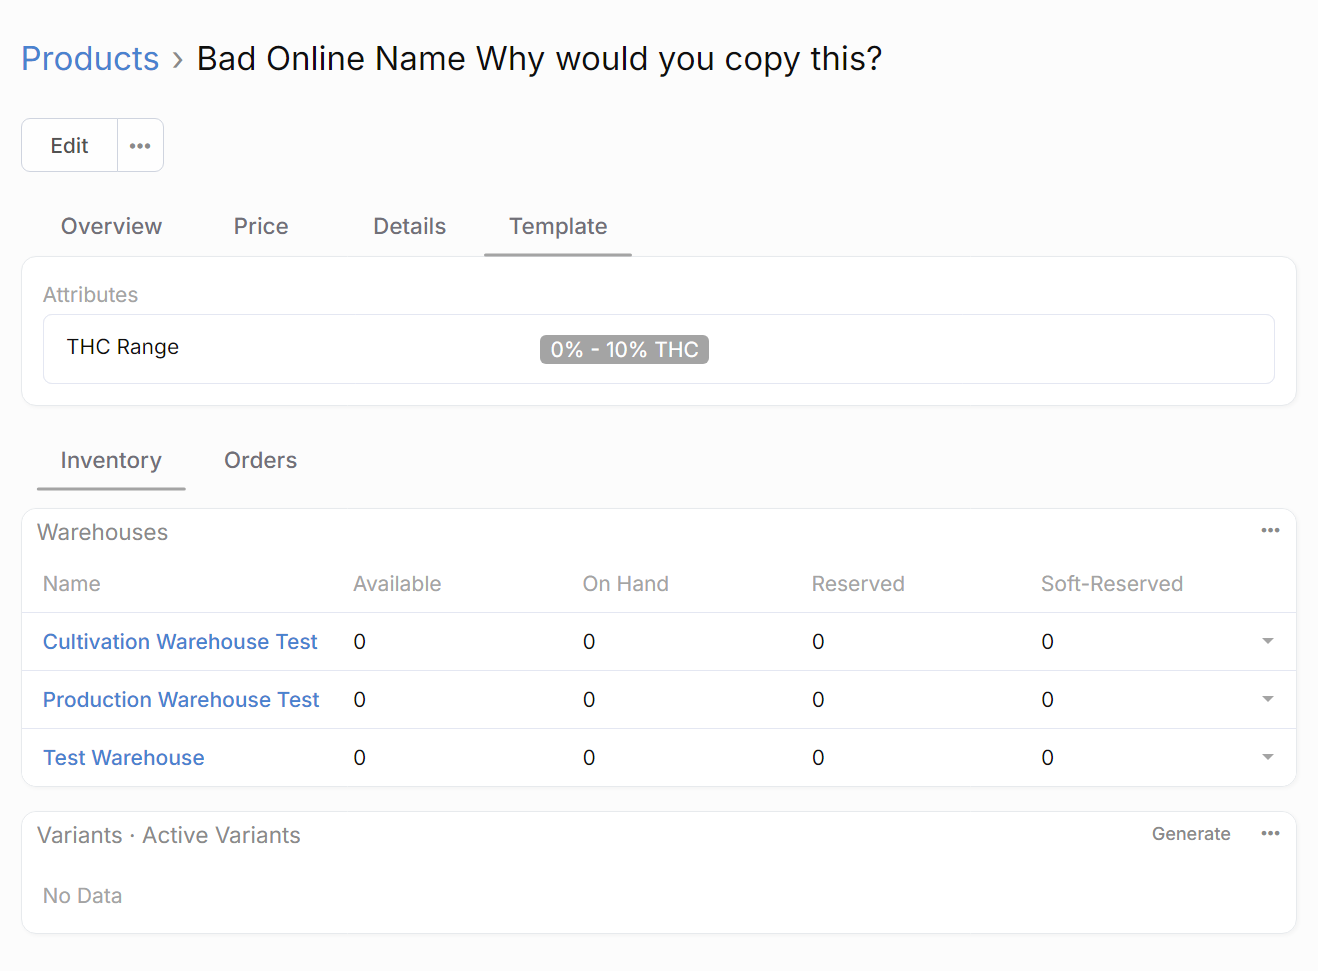Click Generate in the Variants panel
This screenshot has height=971, width=1318.
click(x=1190, y=834)
